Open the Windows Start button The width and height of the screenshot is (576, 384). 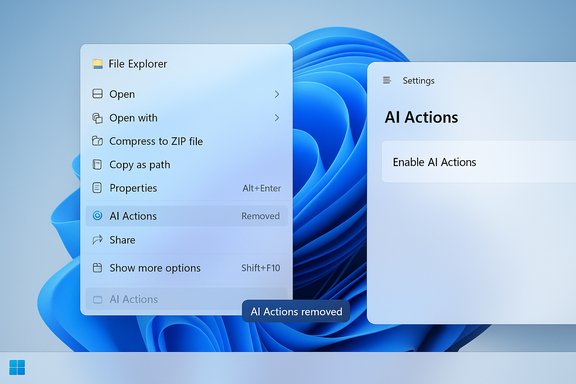(x=17, y=367)
